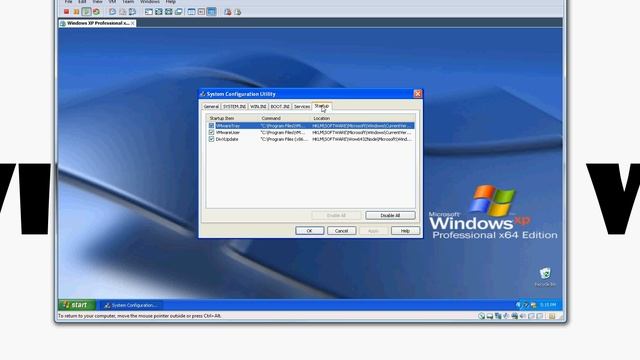Click the first disc device icon in VMware status bar
This screenshot has width=640, height=360.
482,316
